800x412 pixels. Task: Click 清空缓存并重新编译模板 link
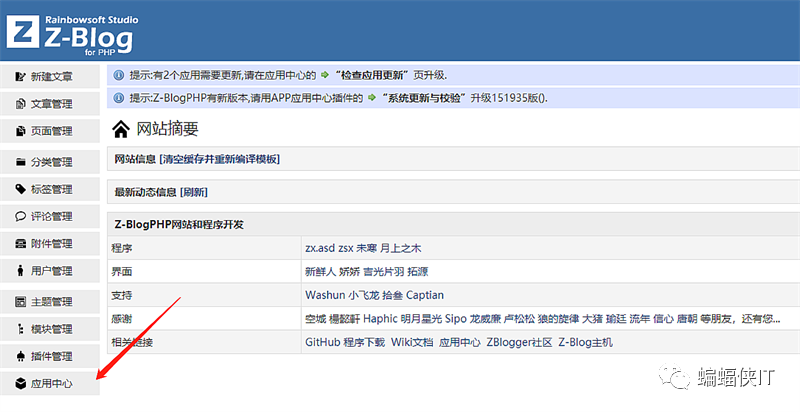click(219, 159)
